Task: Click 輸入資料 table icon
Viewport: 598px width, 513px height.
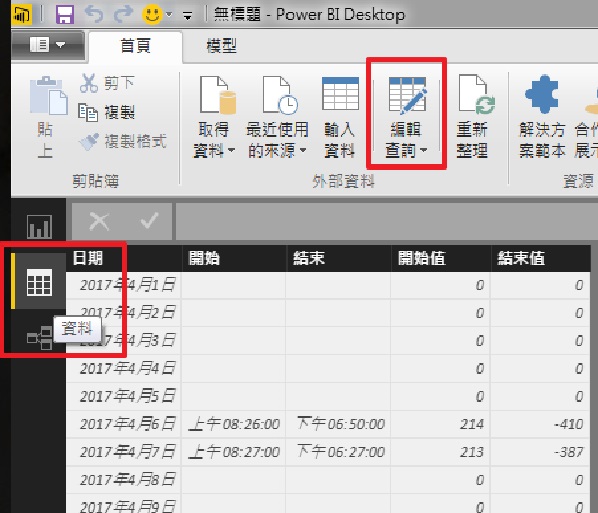Action: point(340,117)
